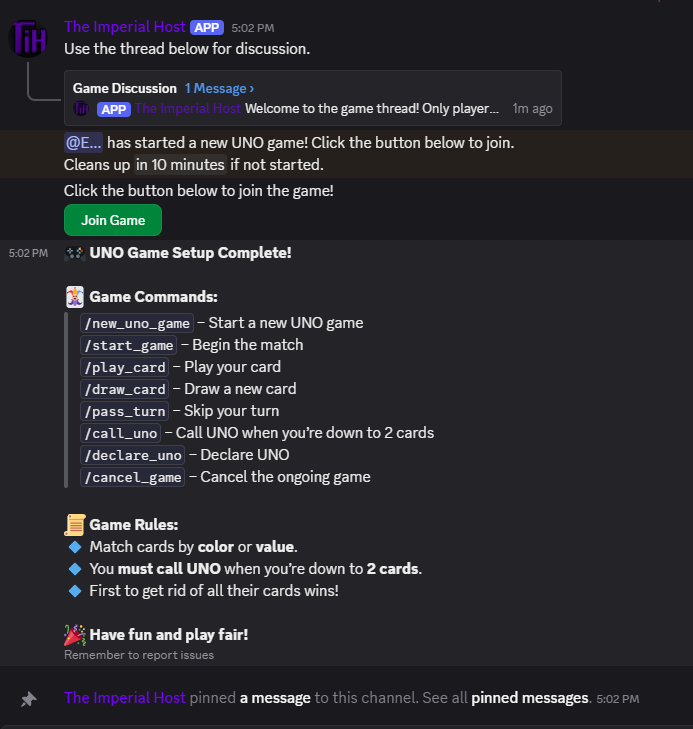Join the UNO game with the green button
This screenshot has height=729, width=693.
coord(113,220)
